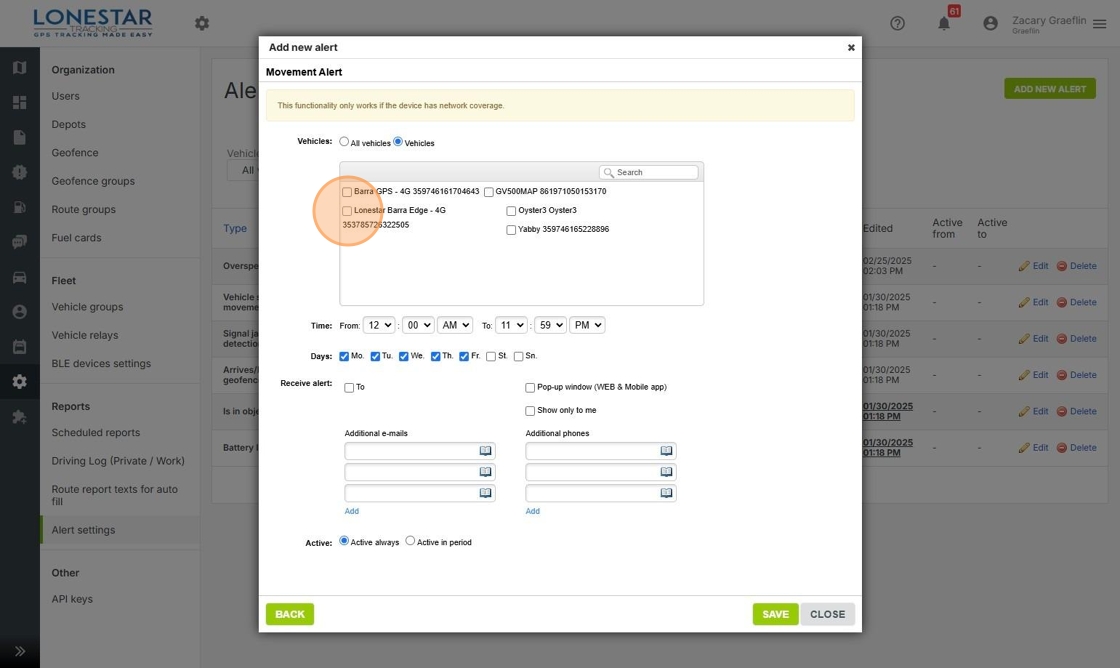This screenshot has height=668, width=1120.
Task: Open the chat messages icon in sidebar
Action: pyautogui.click(x=19, y=242)
